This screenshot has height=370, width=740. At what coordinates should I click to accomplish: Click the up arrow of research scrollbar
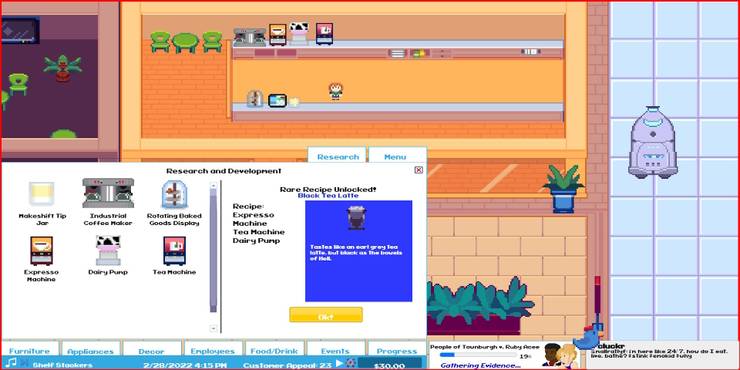click(x=213, y=185)
